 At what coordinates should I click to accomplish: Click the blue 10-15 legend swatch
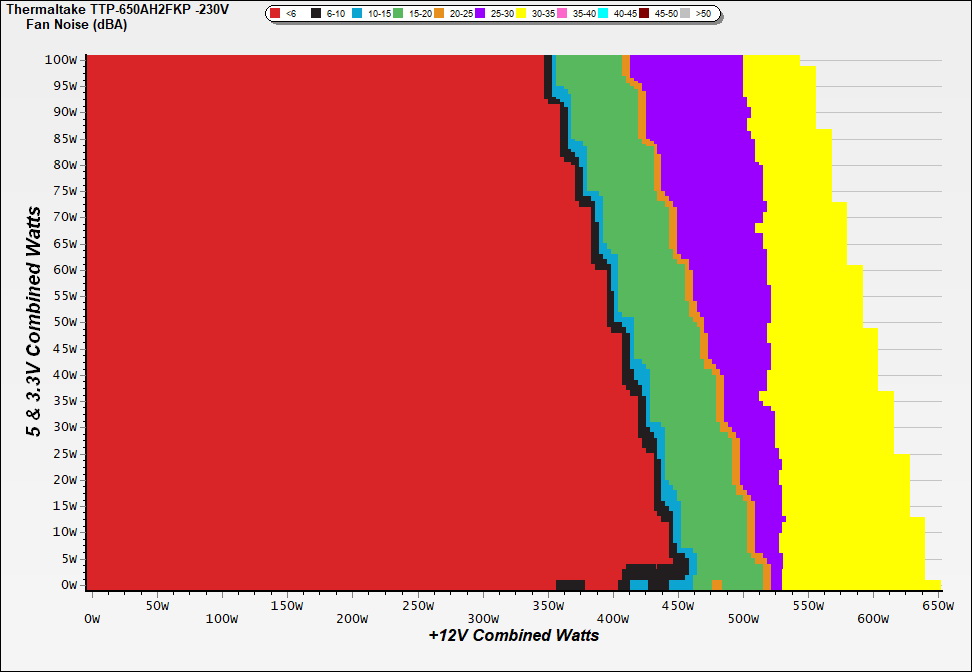point(358,14)
